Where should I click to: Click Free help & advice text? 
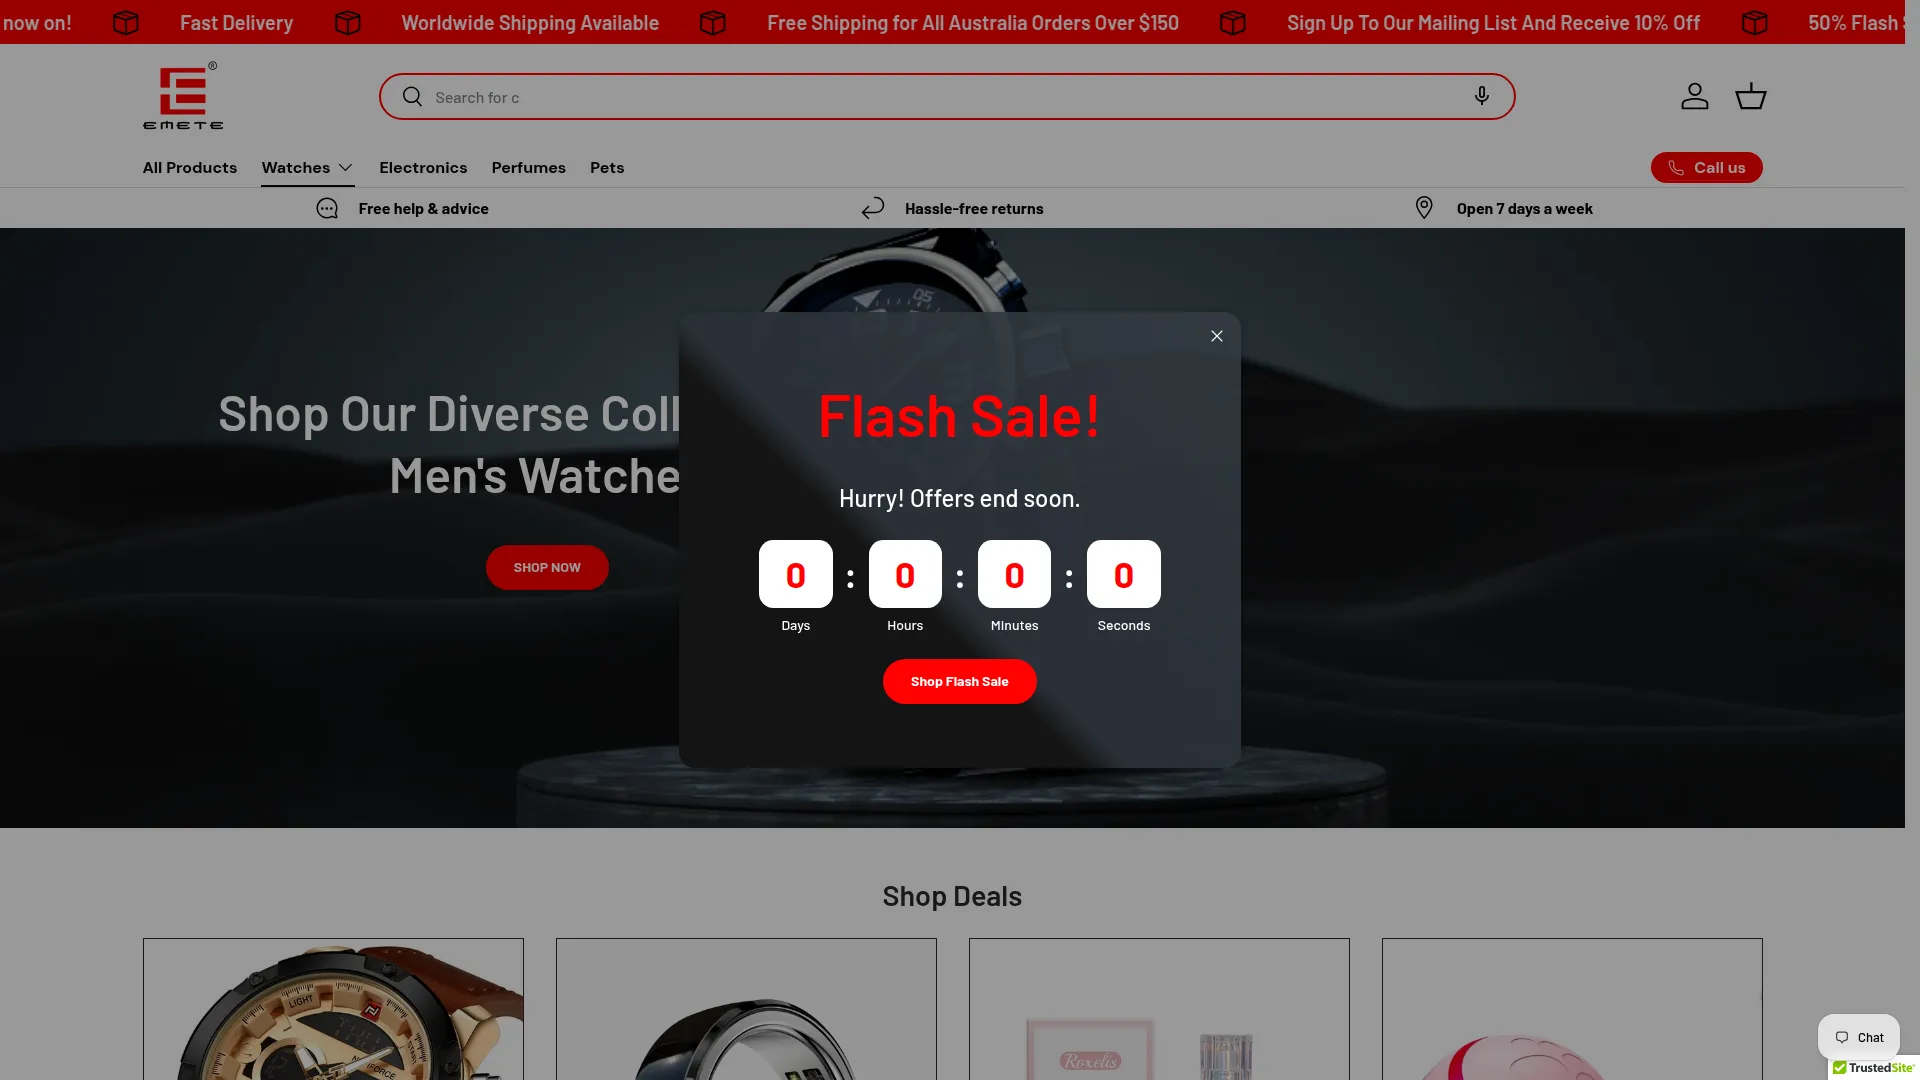coord(423,208)
